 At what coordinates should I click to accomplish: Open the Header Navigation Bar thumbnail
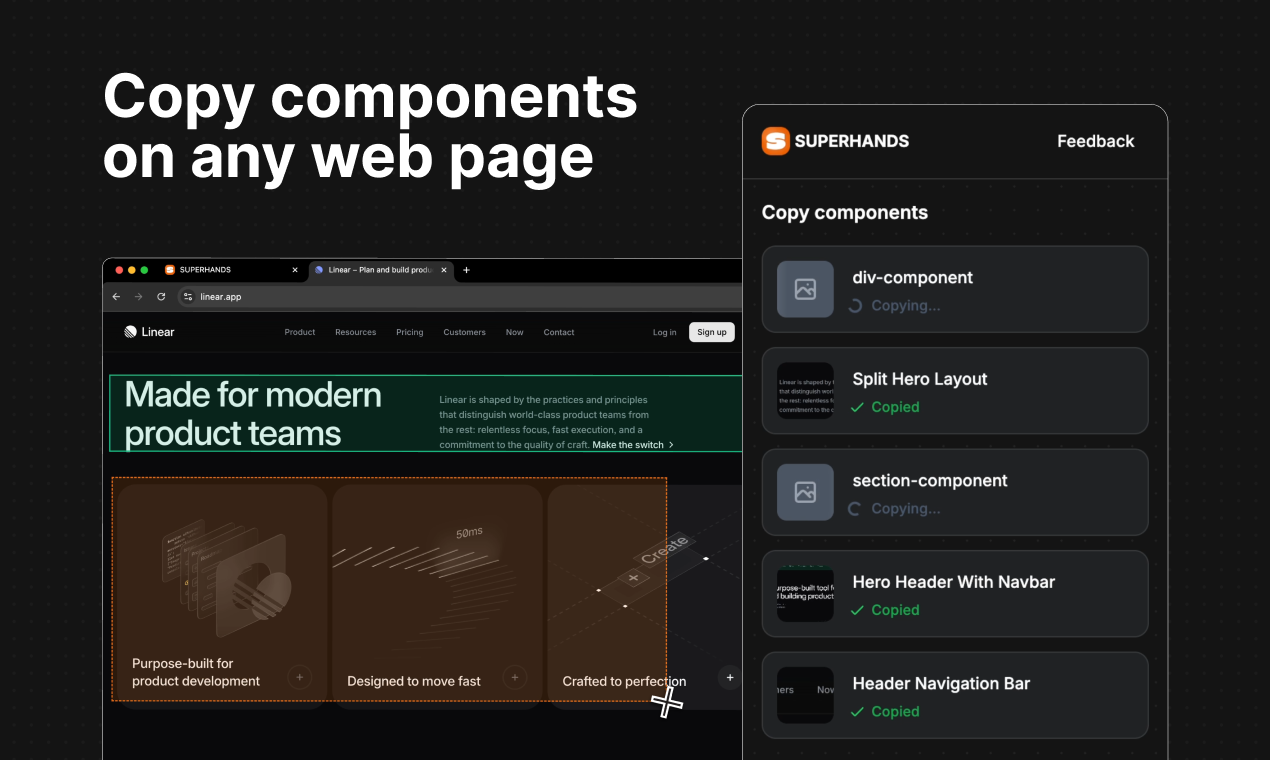[805, 695]
